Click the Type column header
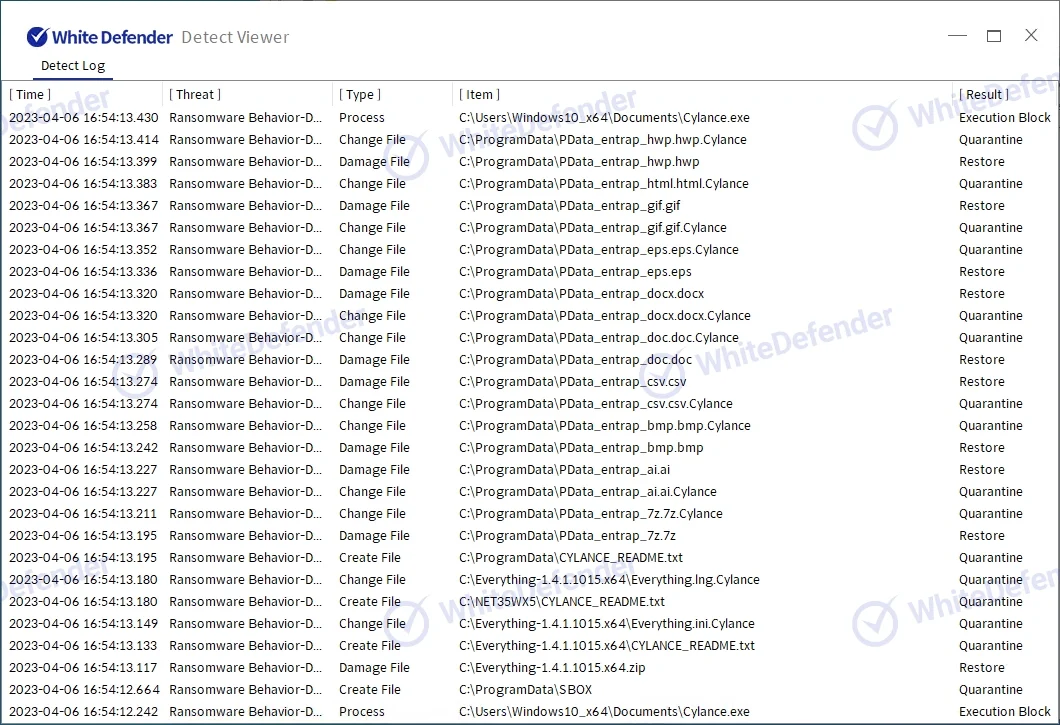1060x725 pixels. pos(360,95)
